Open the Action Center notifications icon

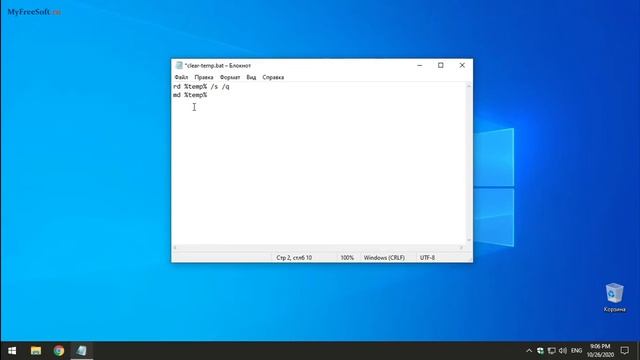coord(624,351)
